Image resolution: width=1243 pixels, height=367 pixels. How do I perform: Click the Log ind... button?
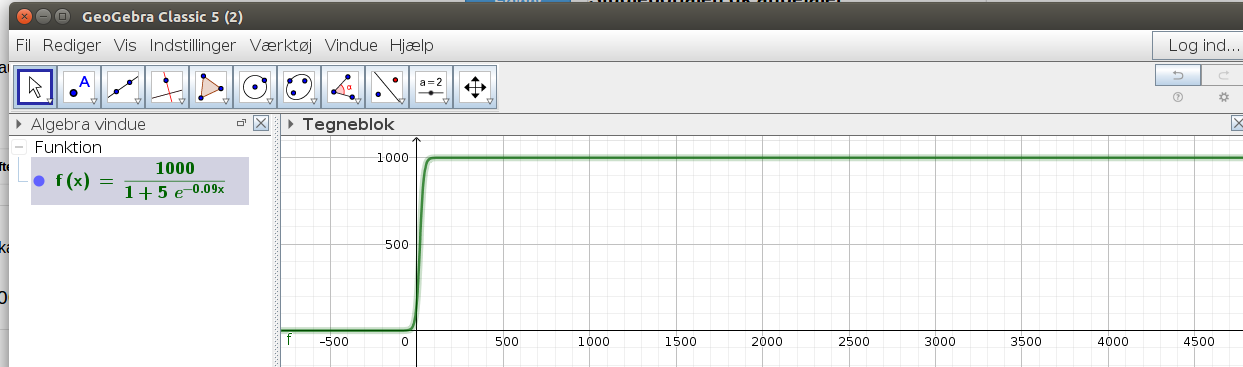(x=1197, y=45)
